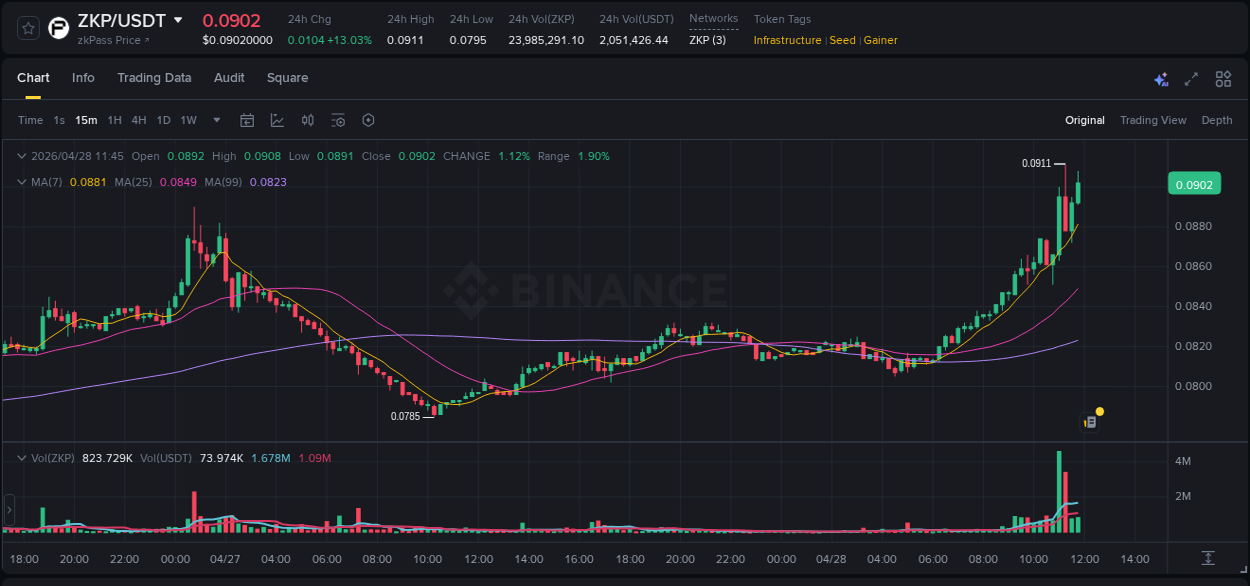Switch to the Trading Data tab
This screenshot has width=1250, height=586.
point(155,78)
